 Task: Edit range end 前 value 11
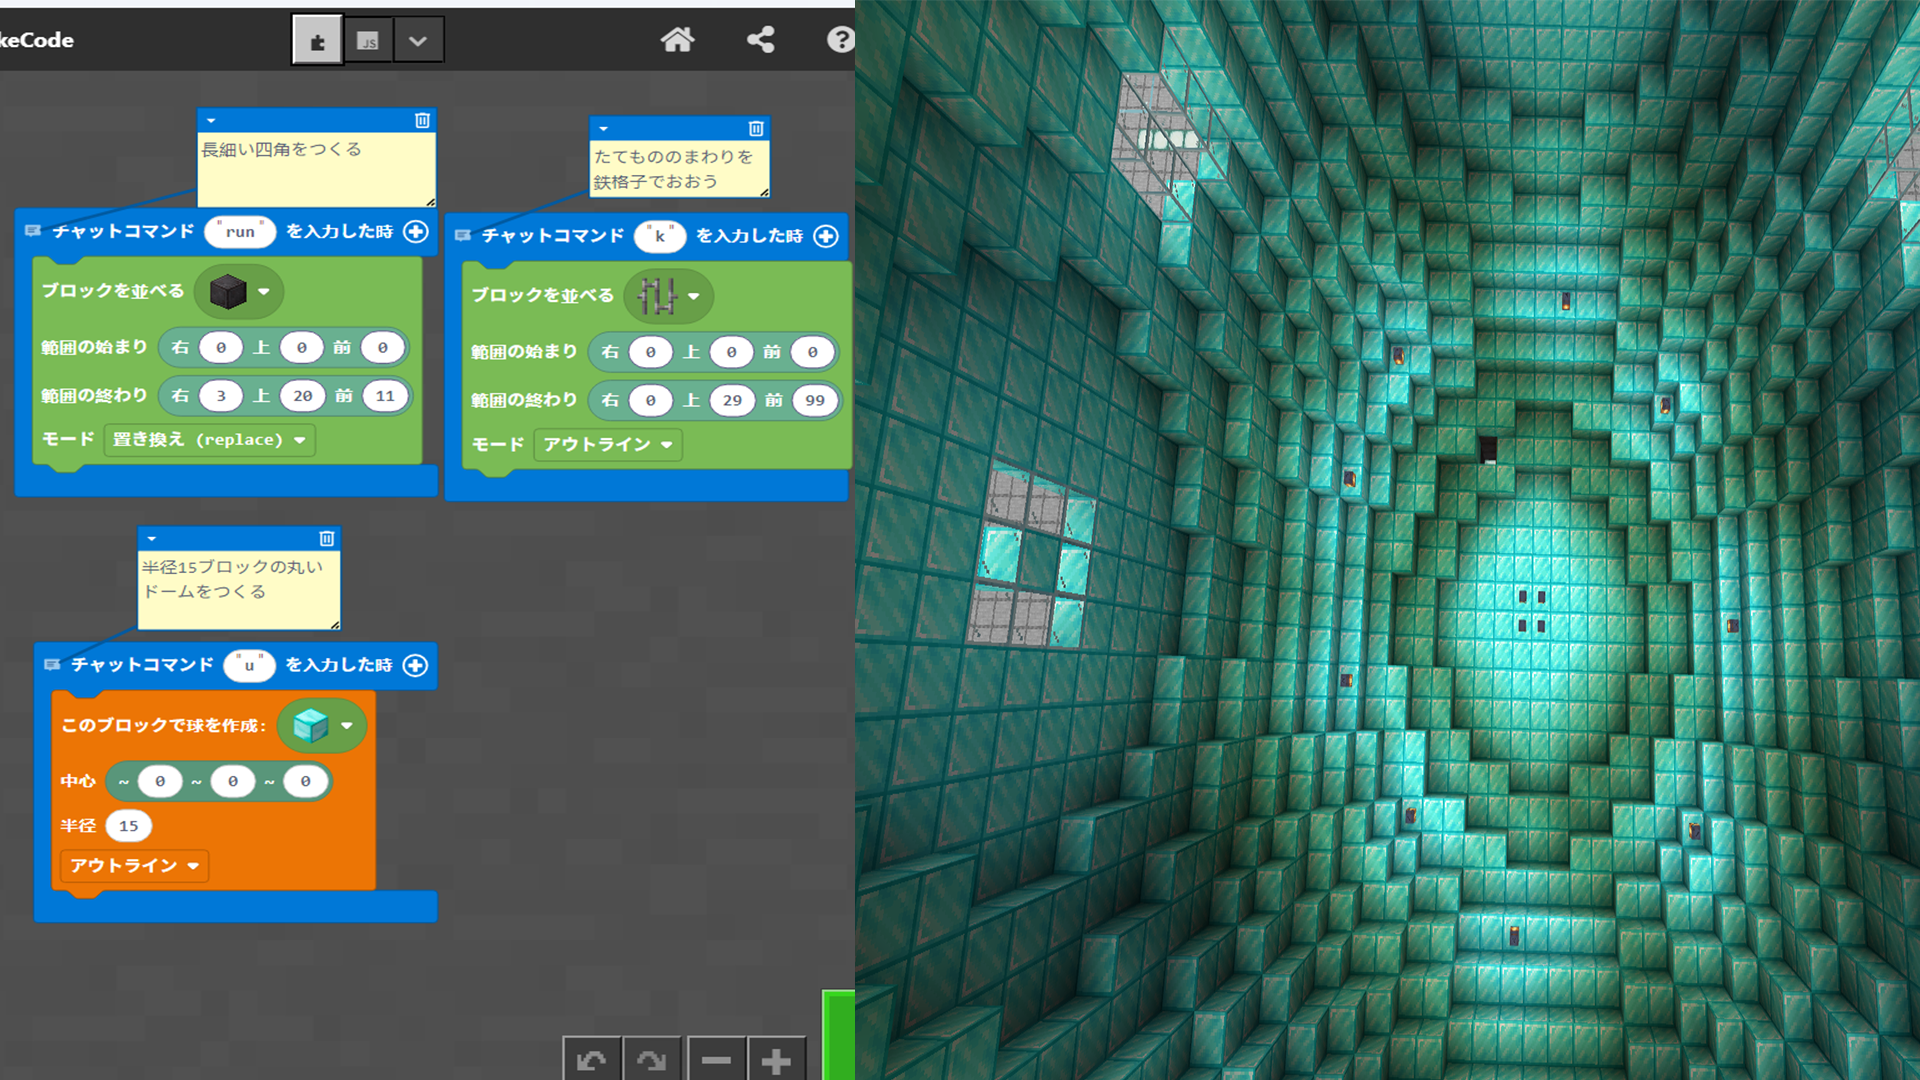385,396
